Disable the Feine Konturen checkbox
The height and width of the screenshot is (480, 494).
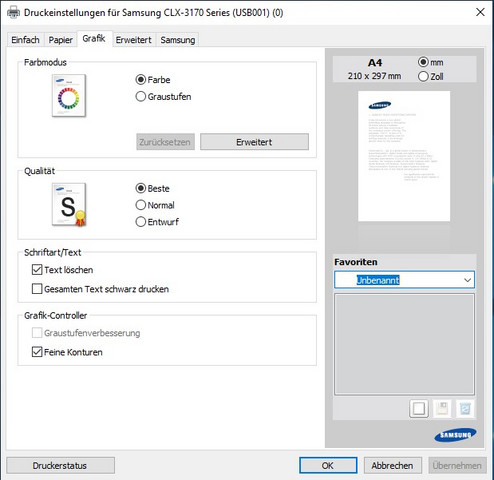tap(37, 352)
